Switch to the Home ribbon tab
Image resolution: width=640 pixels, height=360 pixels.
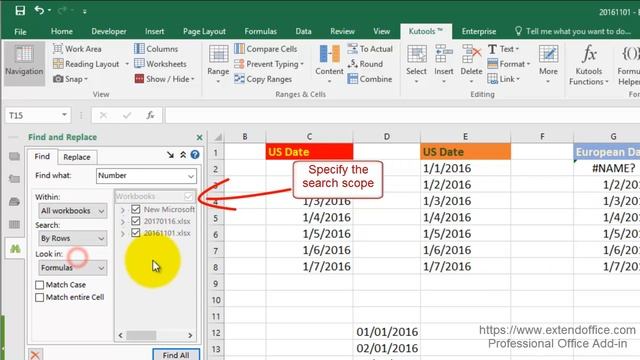coord(62,31)
